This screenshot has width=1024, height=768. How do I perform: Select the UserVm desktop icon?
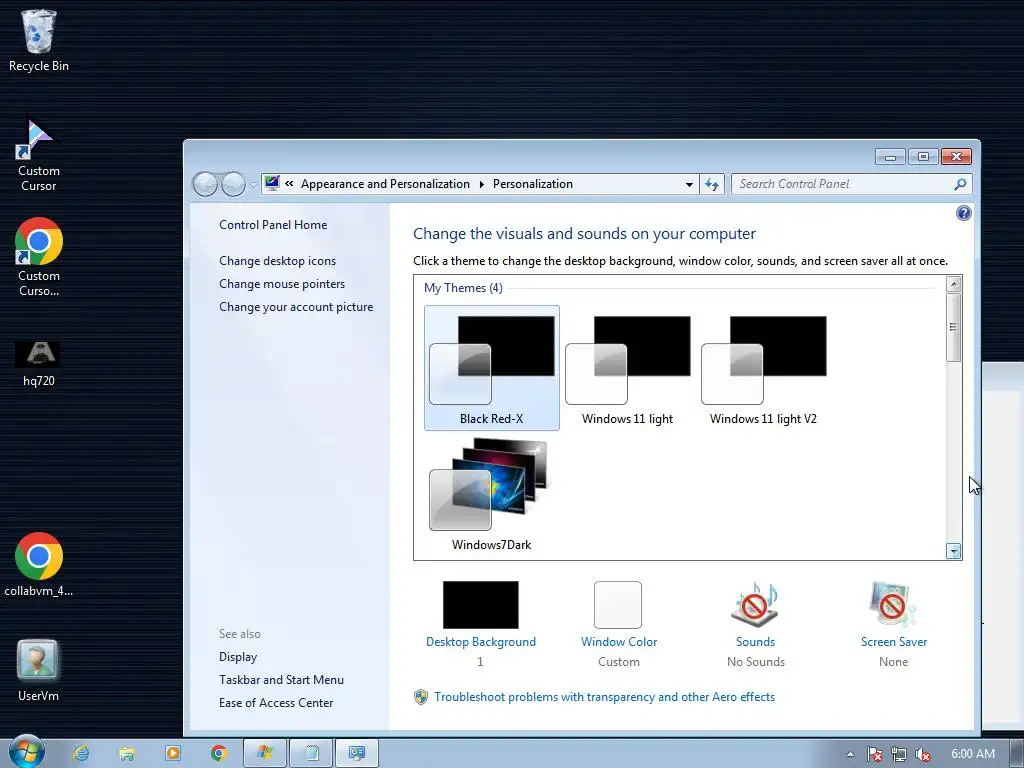[38, 671]
